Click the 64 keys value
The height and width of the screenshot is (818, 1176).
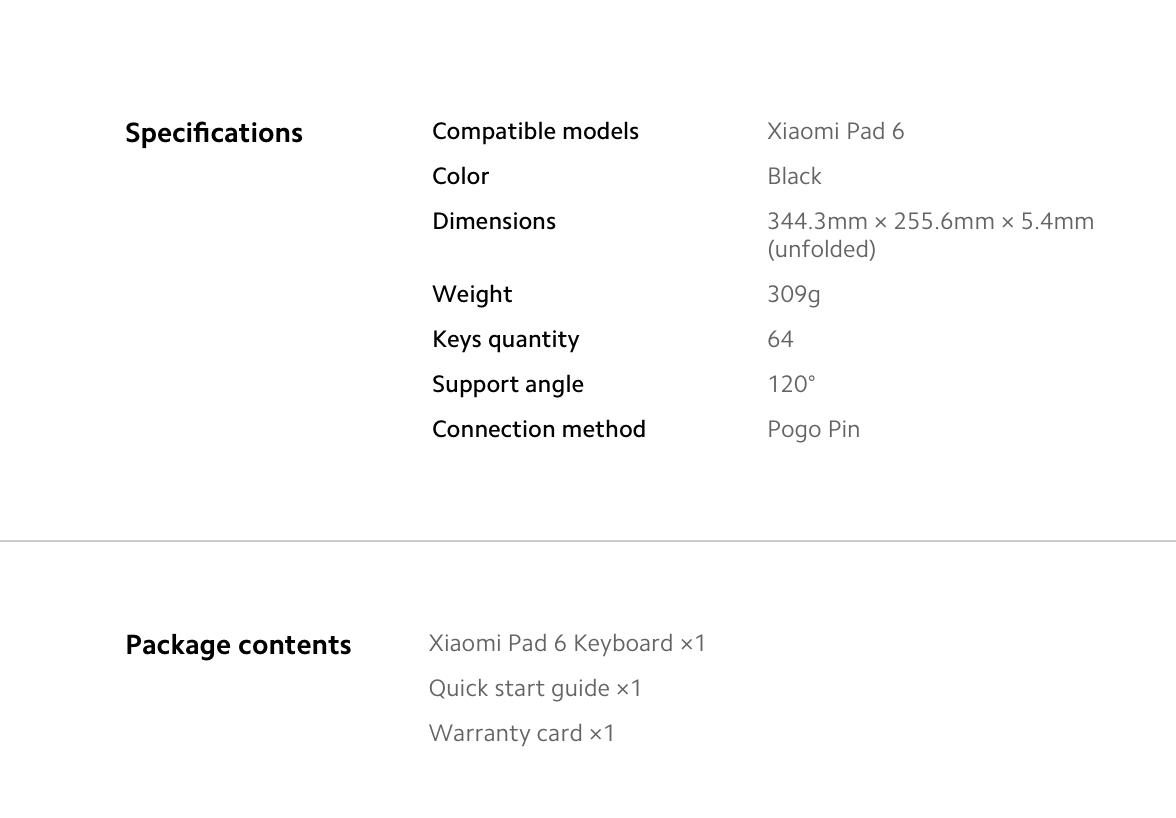pyautogui.click(x=780, y=339)
